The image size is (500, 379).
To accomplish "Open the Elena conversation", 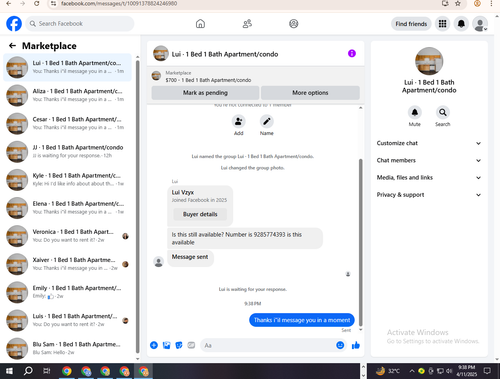I will [x=67, y=208].
